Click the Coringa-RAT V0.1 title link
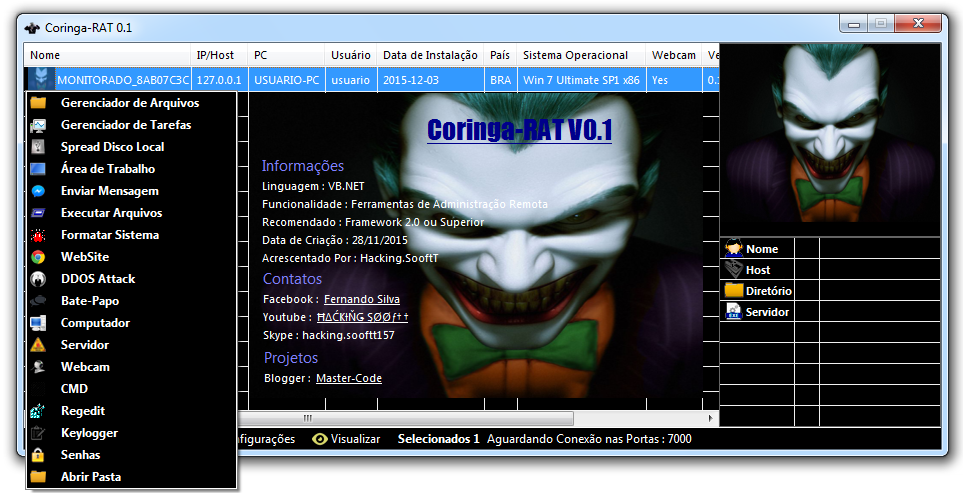Viewport: 963px width, 493px height. tap(520, 130)
